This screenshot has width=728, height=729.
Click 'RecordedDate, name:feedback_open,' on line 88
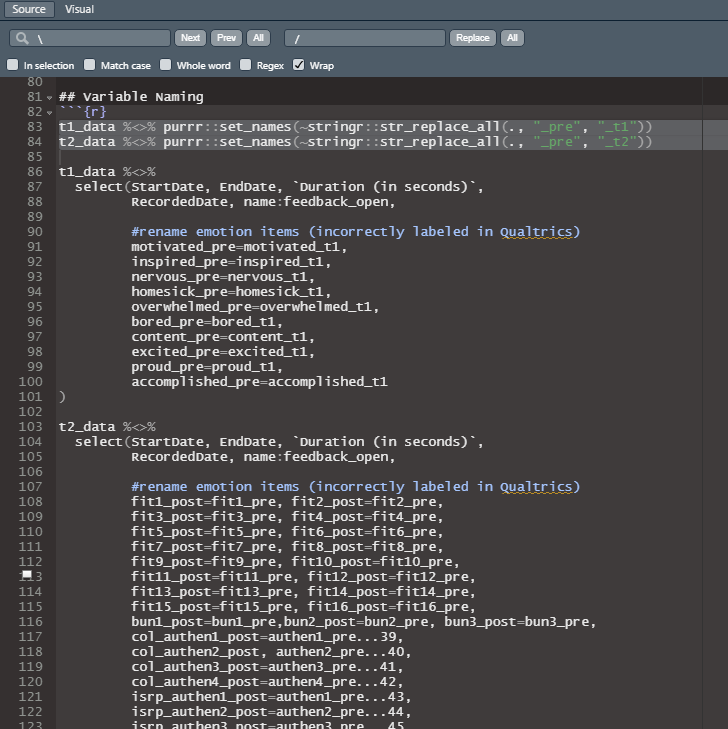263,202
